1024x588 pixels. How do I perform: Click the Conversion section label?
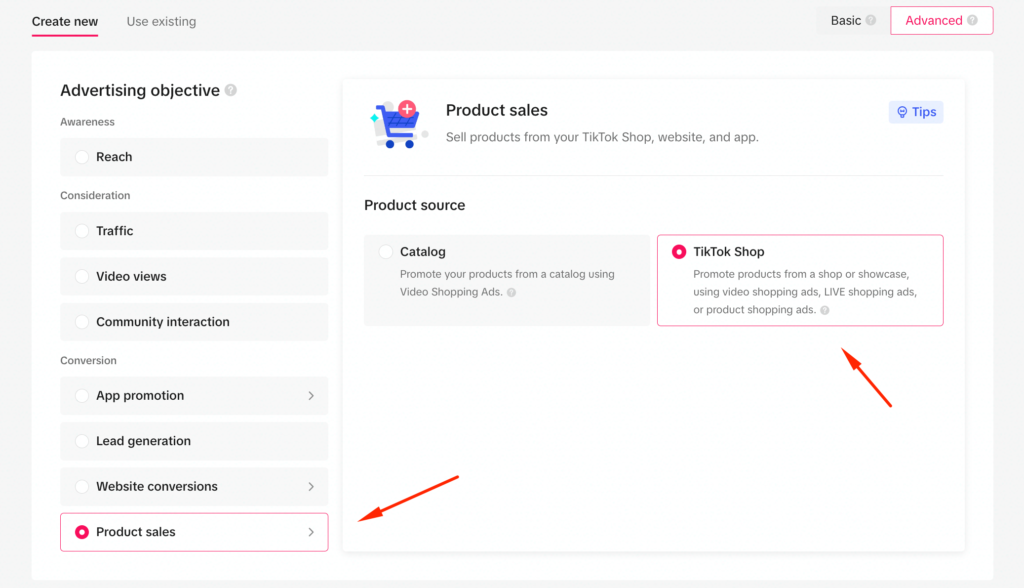pyautogui.click(x=88, y=361)
